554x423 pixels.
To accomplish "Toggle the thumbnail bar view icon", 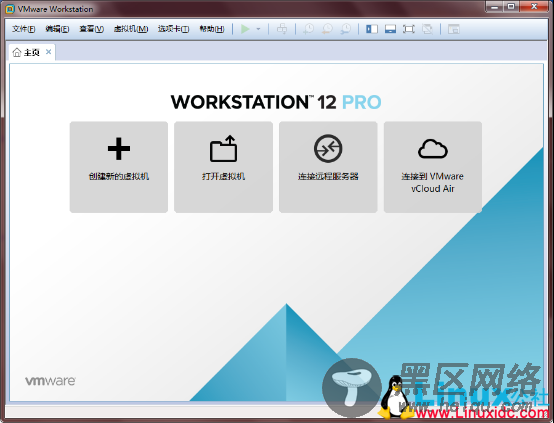I will coord(390,29).
